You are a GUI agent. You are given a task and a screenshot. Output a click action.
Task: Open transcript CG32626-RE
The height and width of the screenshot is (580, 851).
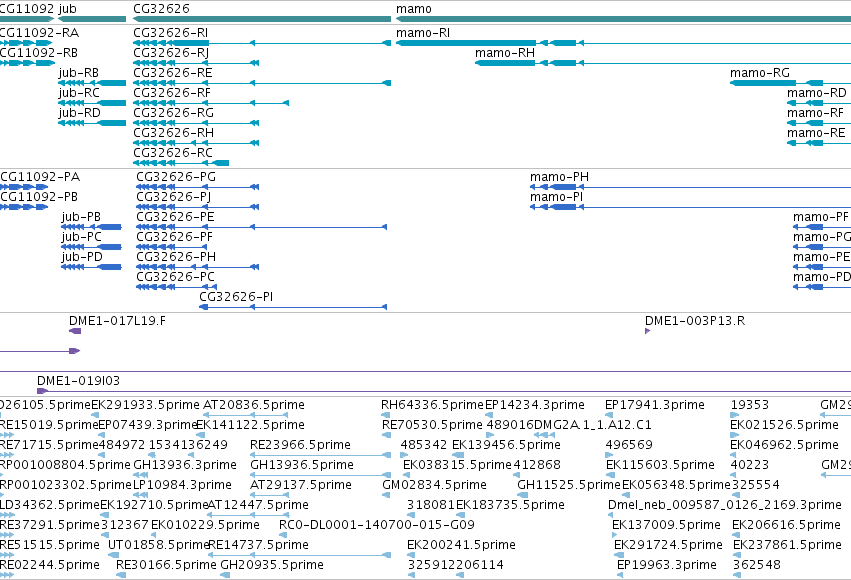[173, 73]
